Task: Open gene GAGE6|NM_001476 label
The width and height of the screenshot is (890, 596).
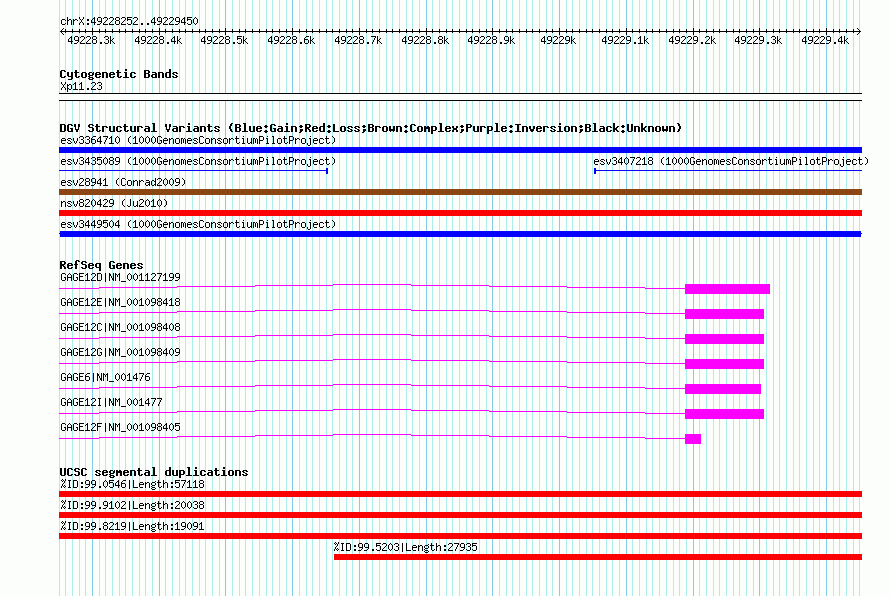Action: pyautogui.click(x=106, y=377)
